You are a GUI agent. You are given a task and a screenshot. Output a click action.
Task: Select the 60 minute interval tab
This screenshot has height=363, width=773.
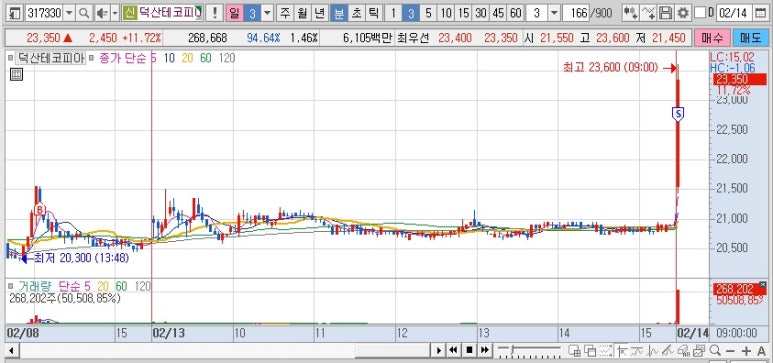coord(515,13)
